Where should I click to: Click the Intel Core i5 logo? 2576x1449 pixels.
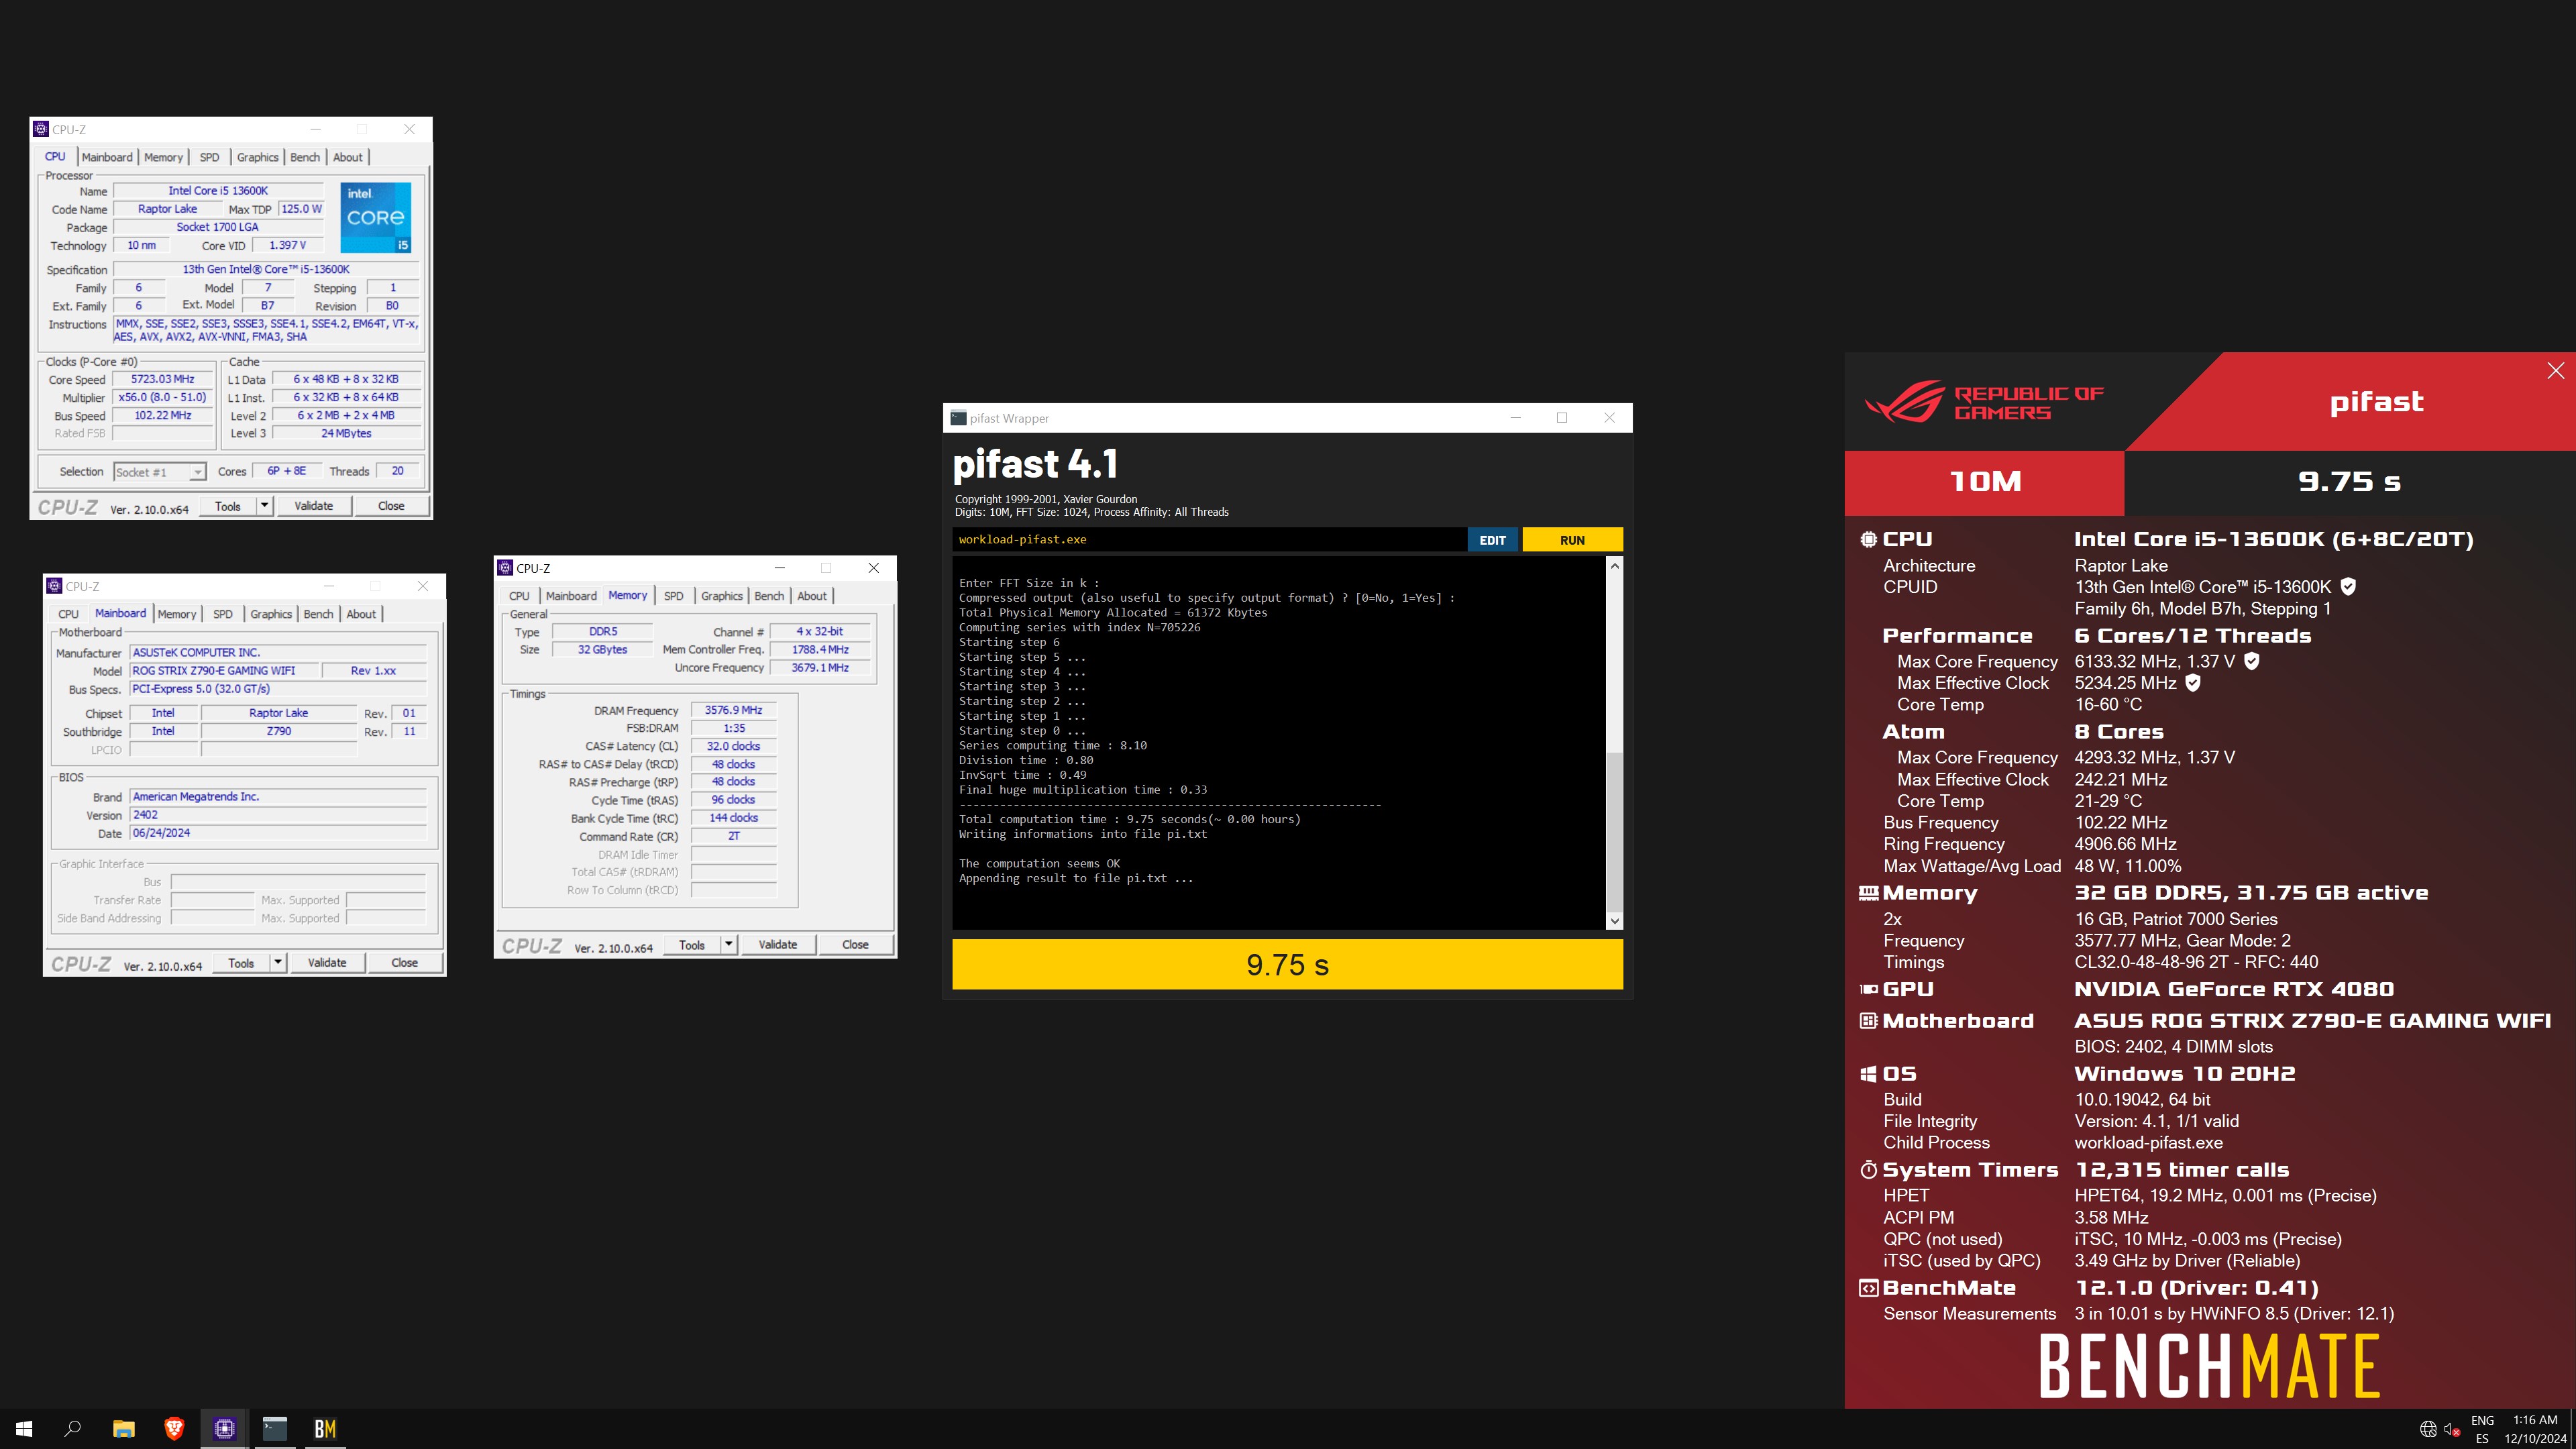pos(375,217)
